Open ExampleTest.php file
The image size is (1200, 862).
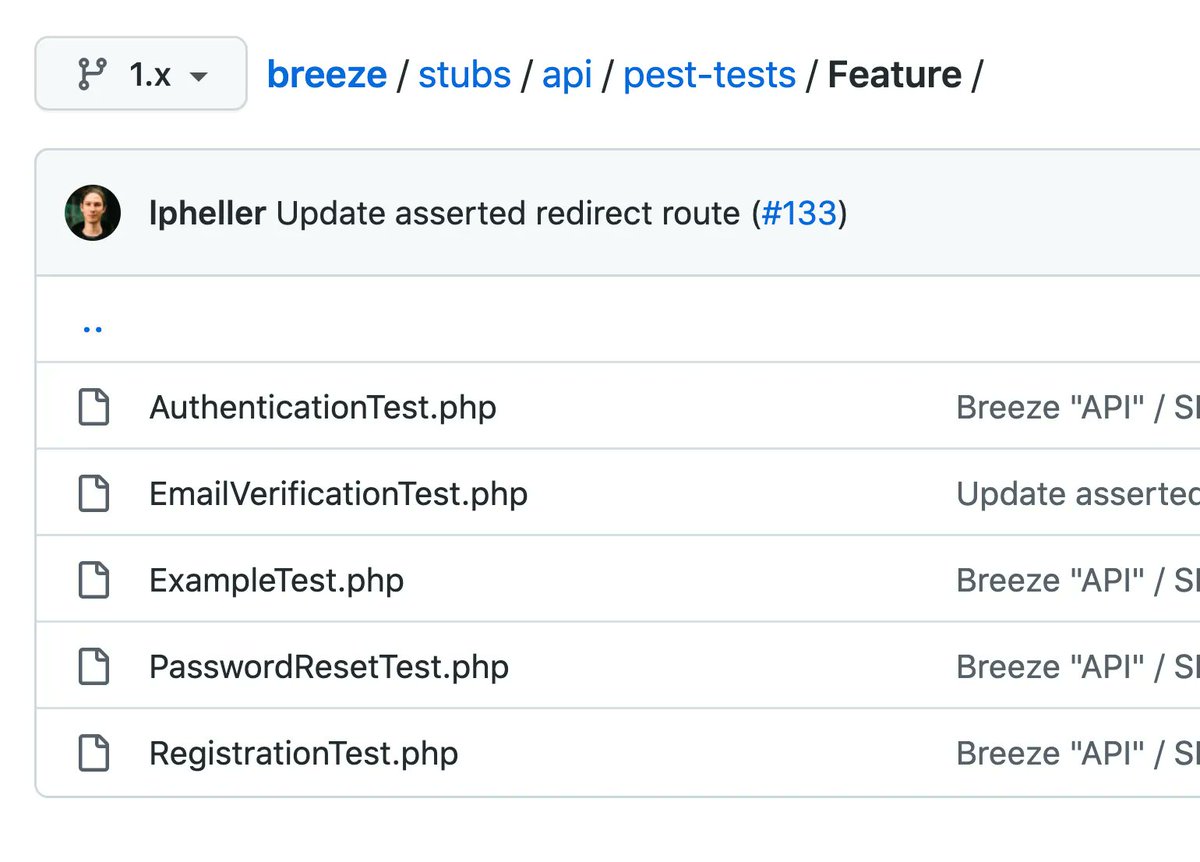276,581
